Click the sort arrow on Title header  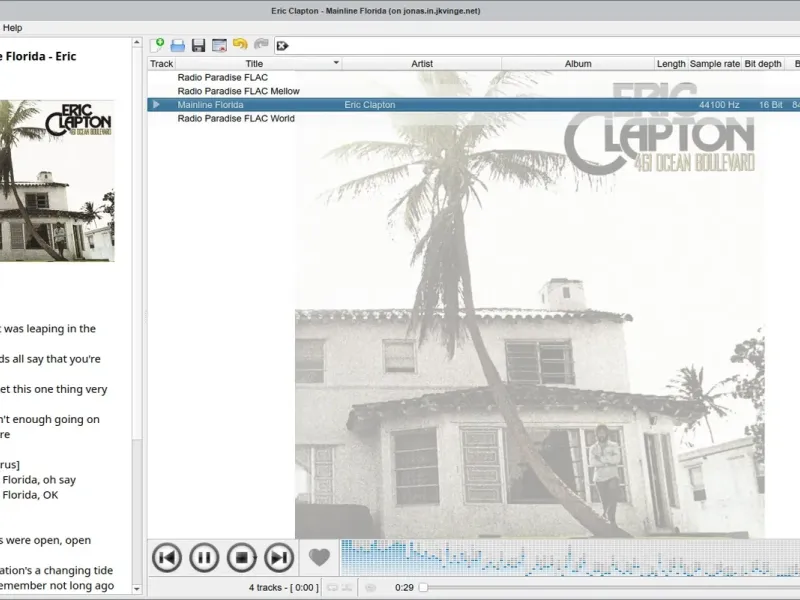(336, 63)
